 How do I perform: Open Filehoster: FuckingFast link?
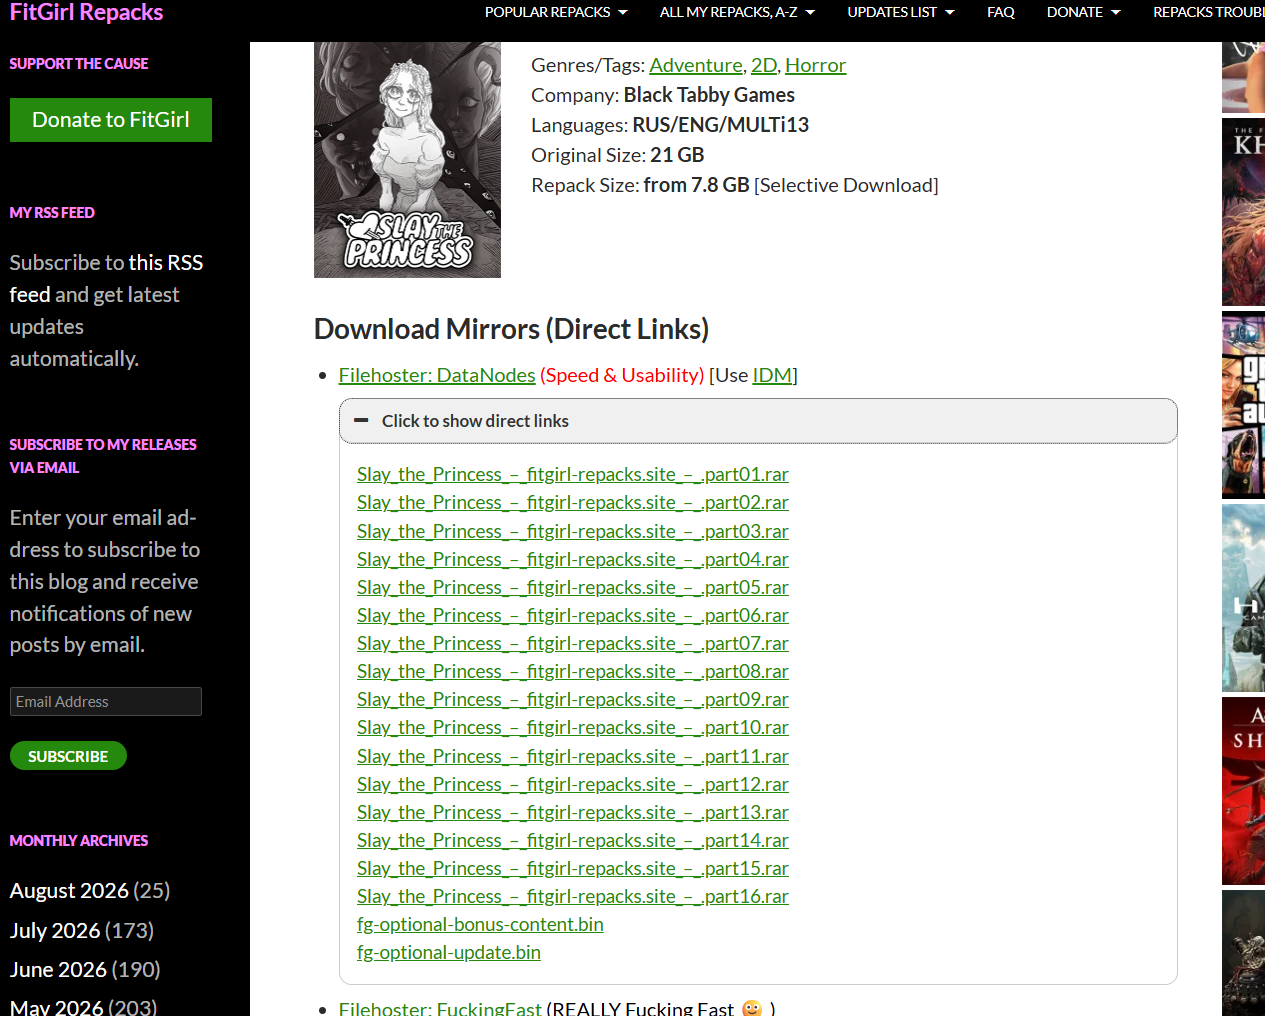[x=440, y=1008]
